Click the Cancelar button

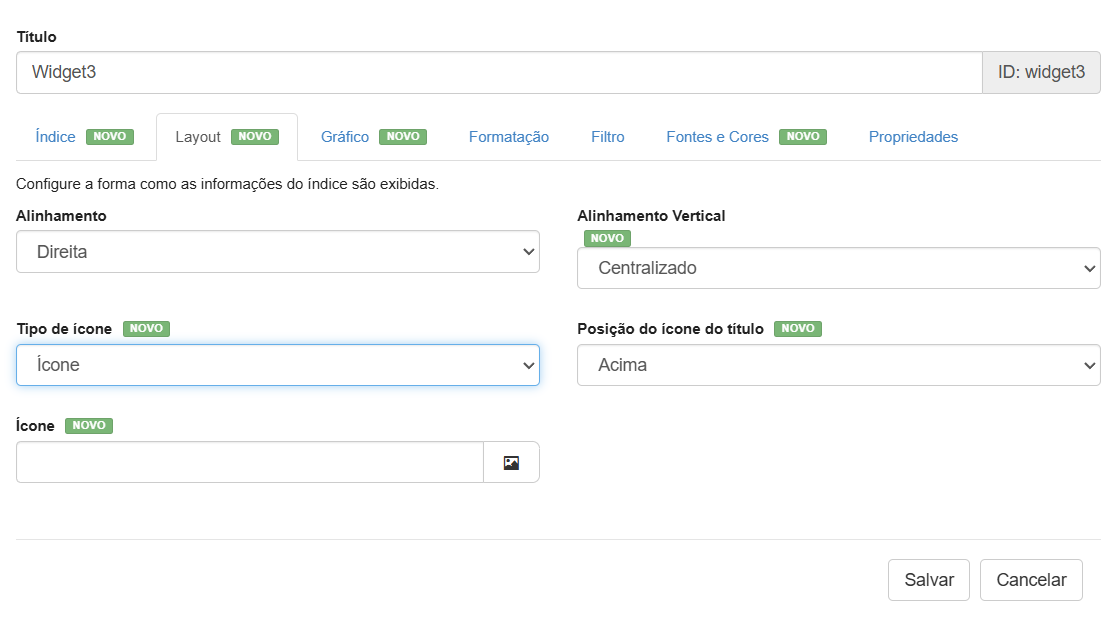coord(1031,580)
